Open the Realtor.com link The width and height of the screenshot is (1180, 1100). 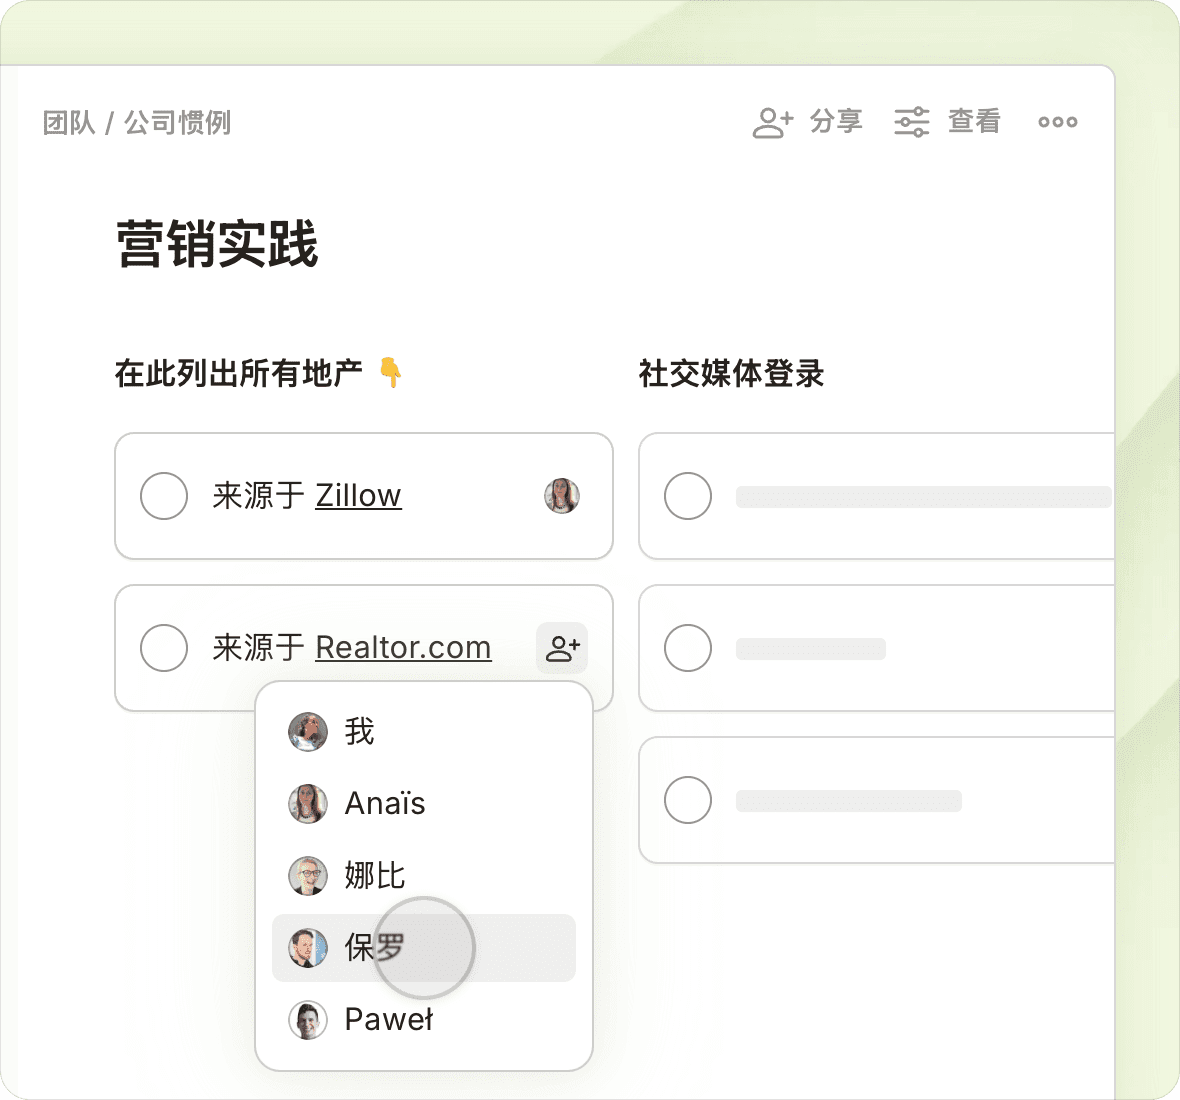pos(403,648)
